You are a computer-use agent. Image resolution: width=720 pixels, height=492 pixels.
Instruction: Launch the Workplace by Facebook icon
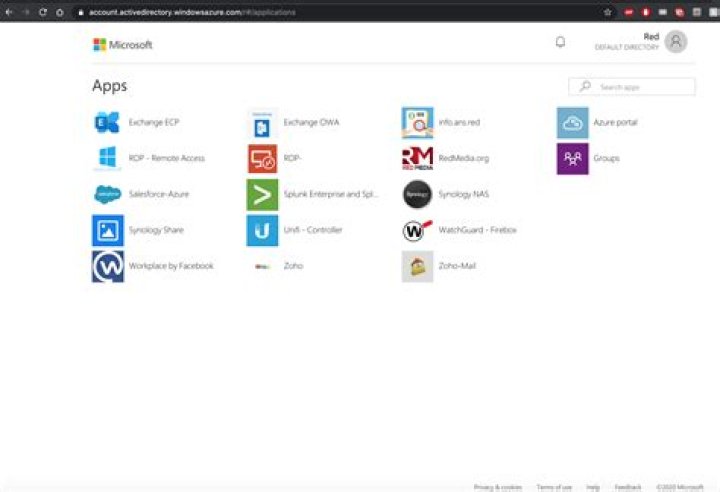(107, 266)
